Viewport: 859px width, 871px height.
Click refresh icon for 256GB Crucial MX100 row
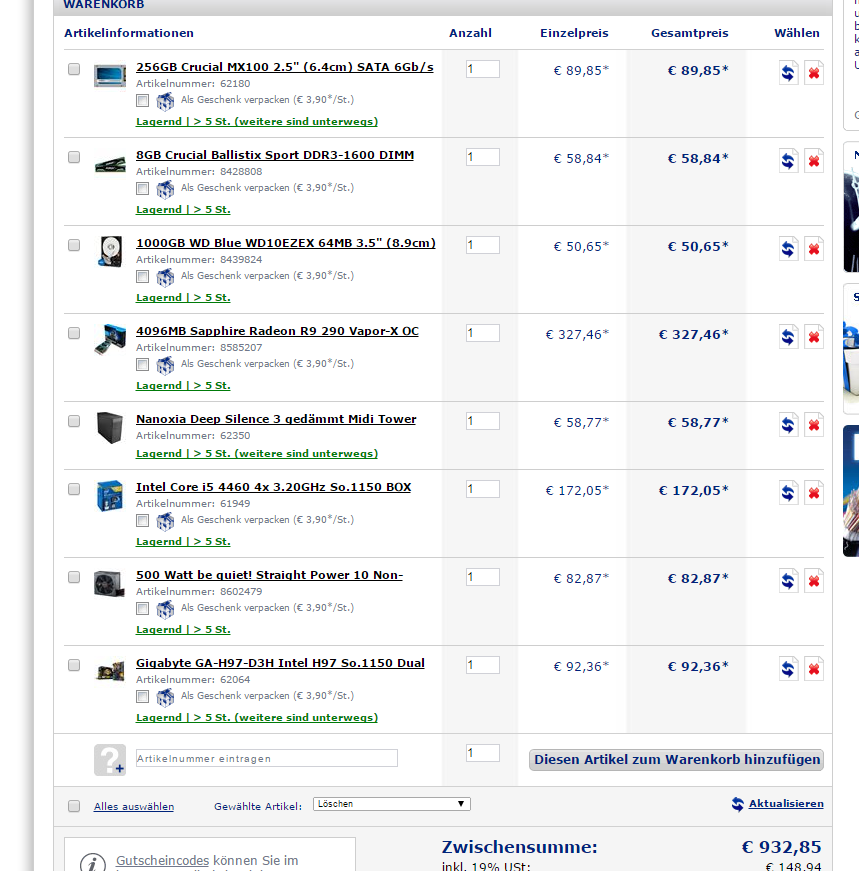(788, 73)
